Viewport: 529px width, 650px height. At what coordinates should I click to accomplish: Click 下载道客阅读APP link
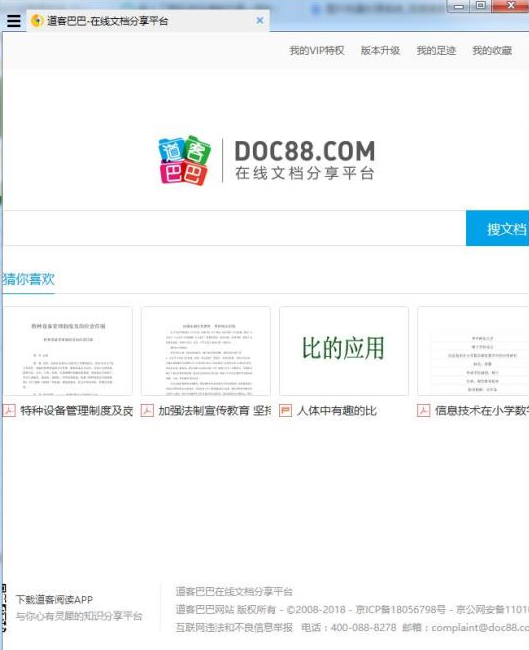54,599
